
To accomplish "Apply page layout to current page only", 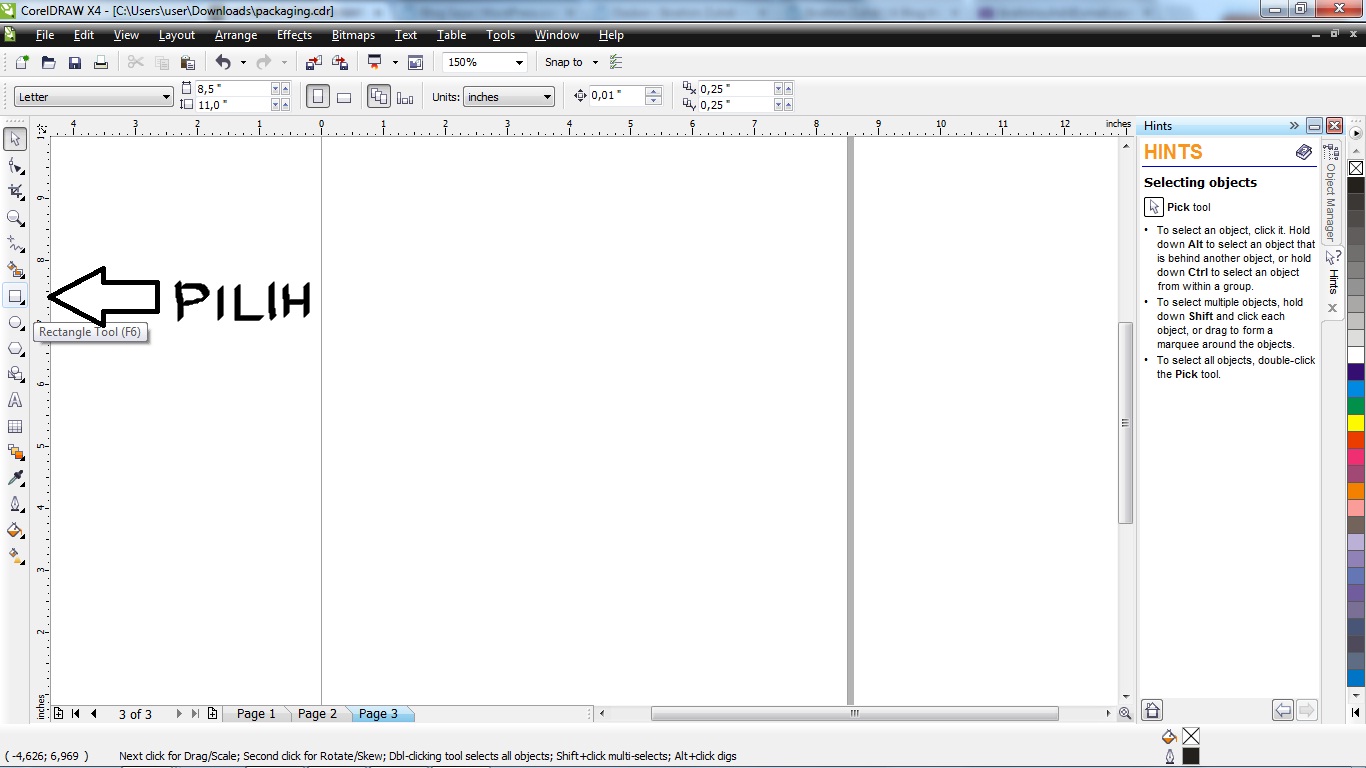I will click(x=405, y=97).
